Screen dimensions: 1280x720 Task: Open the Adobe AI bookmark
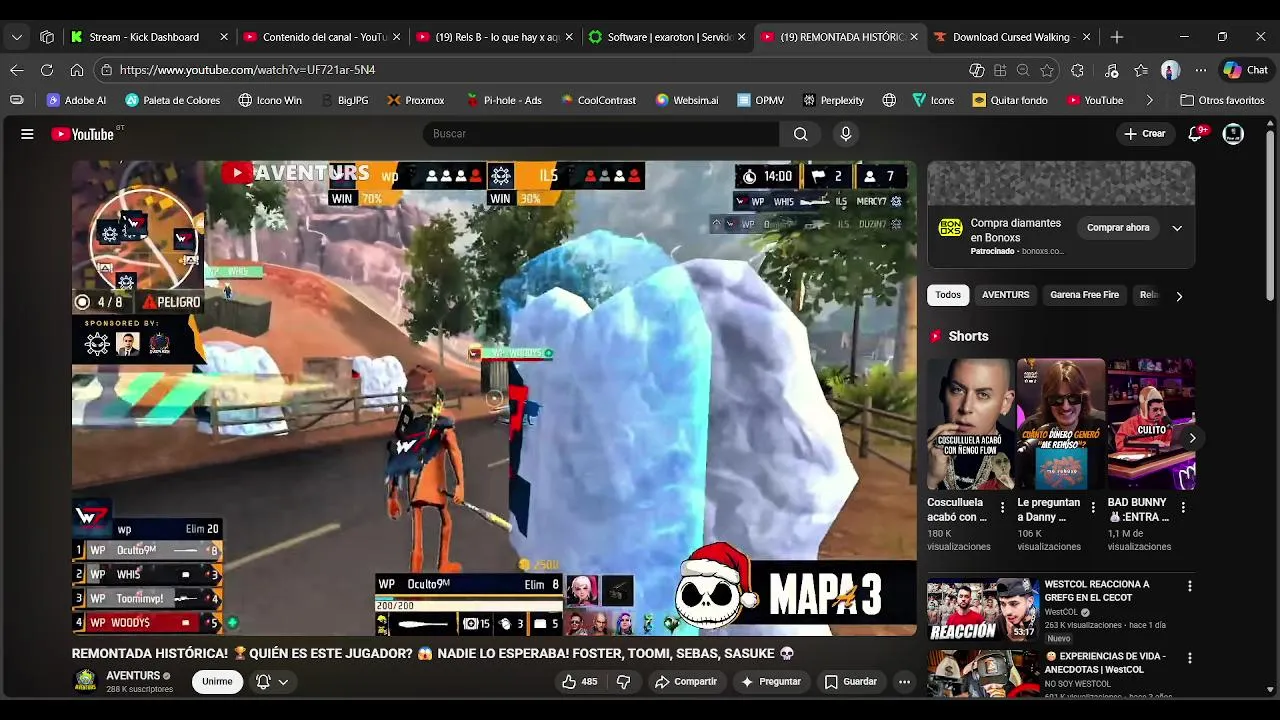pyautogui.click(x=76, y=100)
